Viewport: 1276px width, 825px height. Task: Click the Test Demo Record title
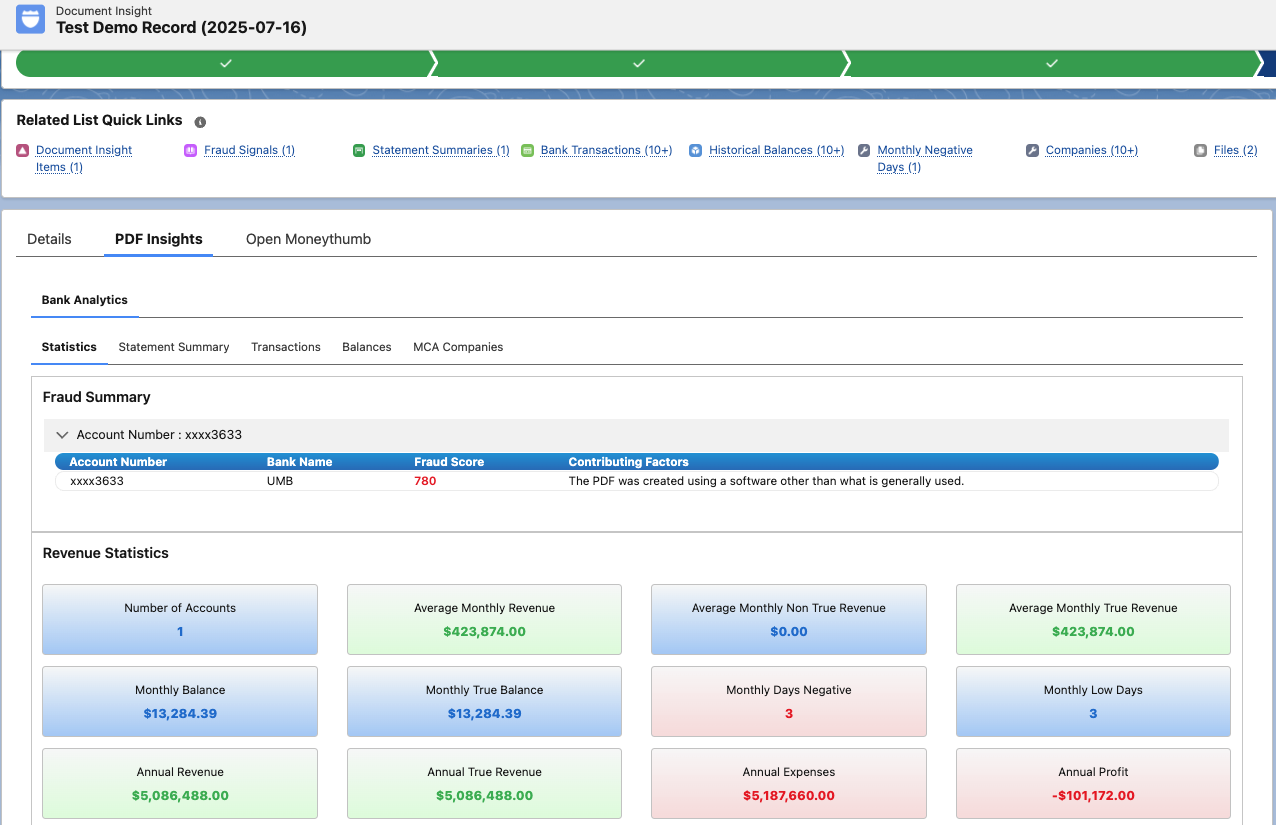coord(181,28)
